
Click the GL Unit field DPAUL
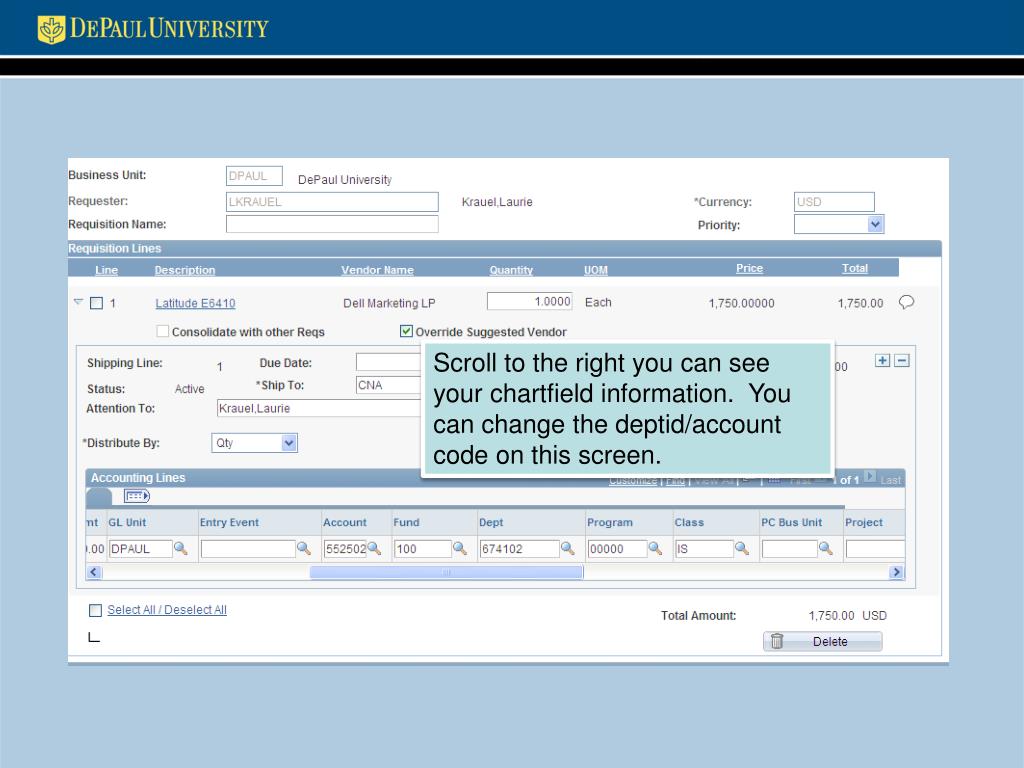click(140, 549)
